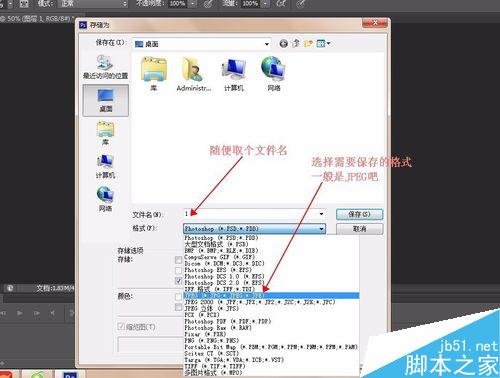Choose TIFF format in the list

[271, 366]
